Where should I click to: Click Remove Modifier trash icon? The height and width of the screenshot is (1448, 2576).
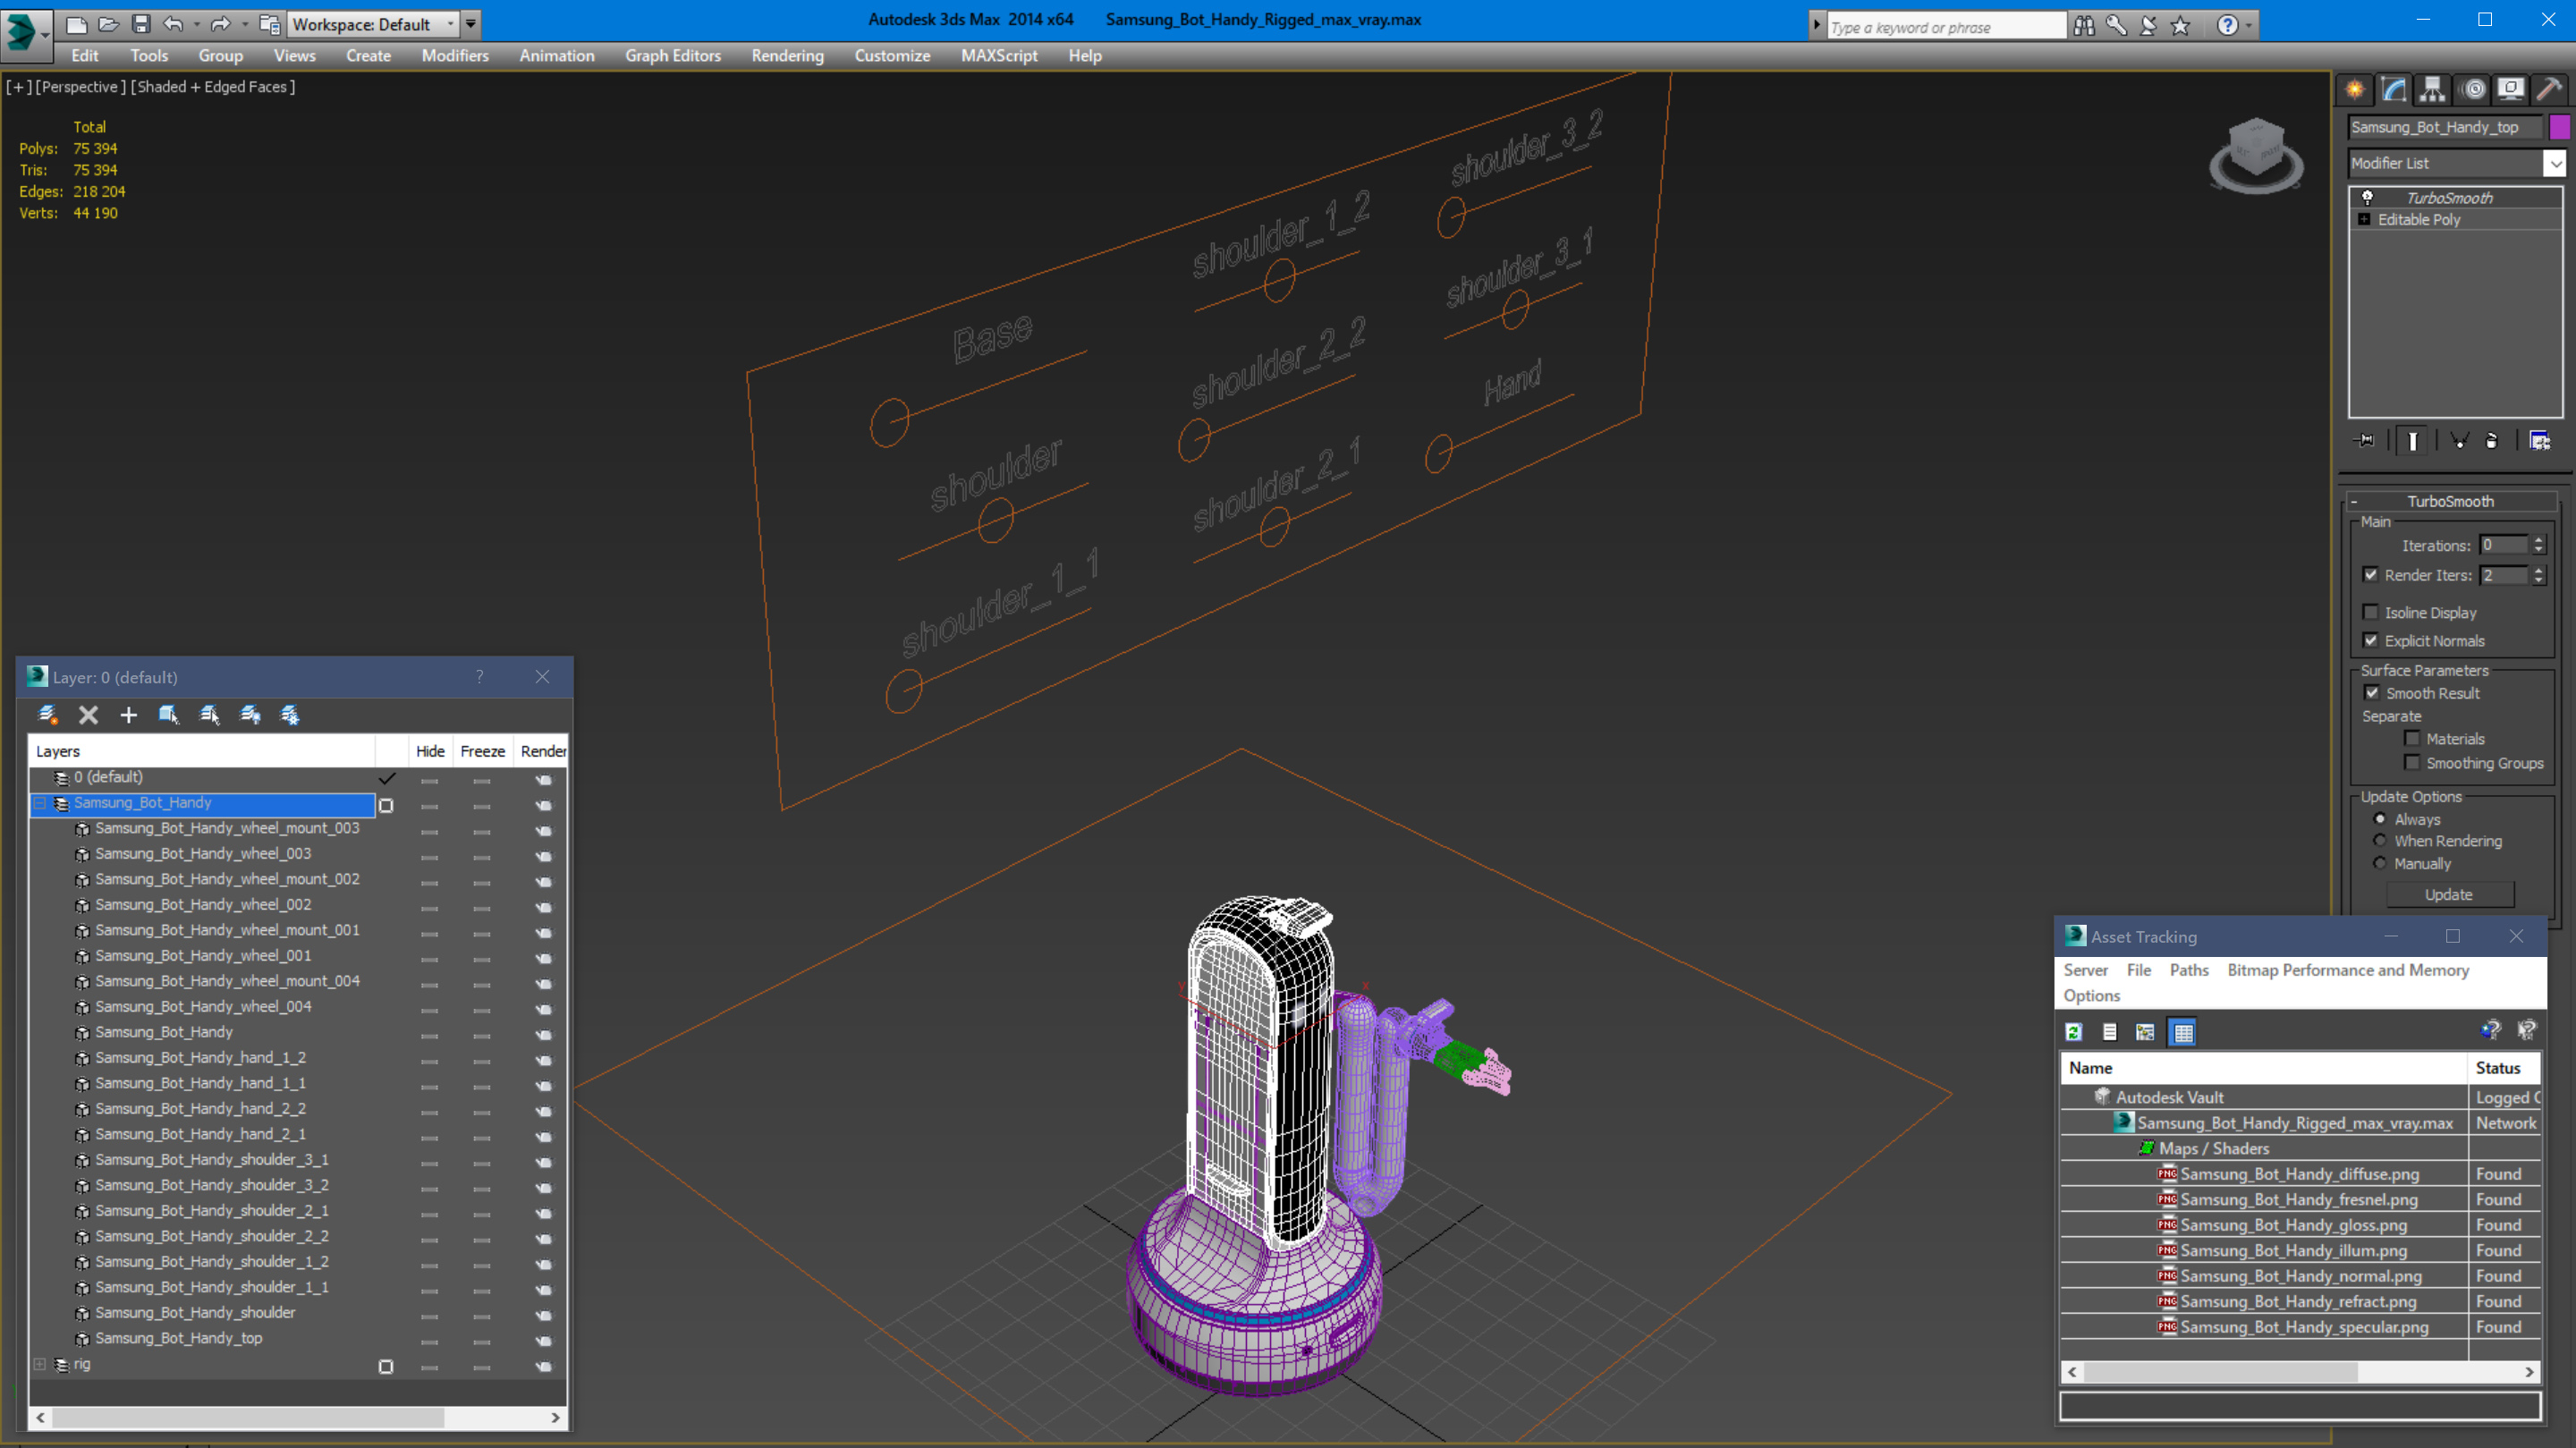coord(2492,440)
